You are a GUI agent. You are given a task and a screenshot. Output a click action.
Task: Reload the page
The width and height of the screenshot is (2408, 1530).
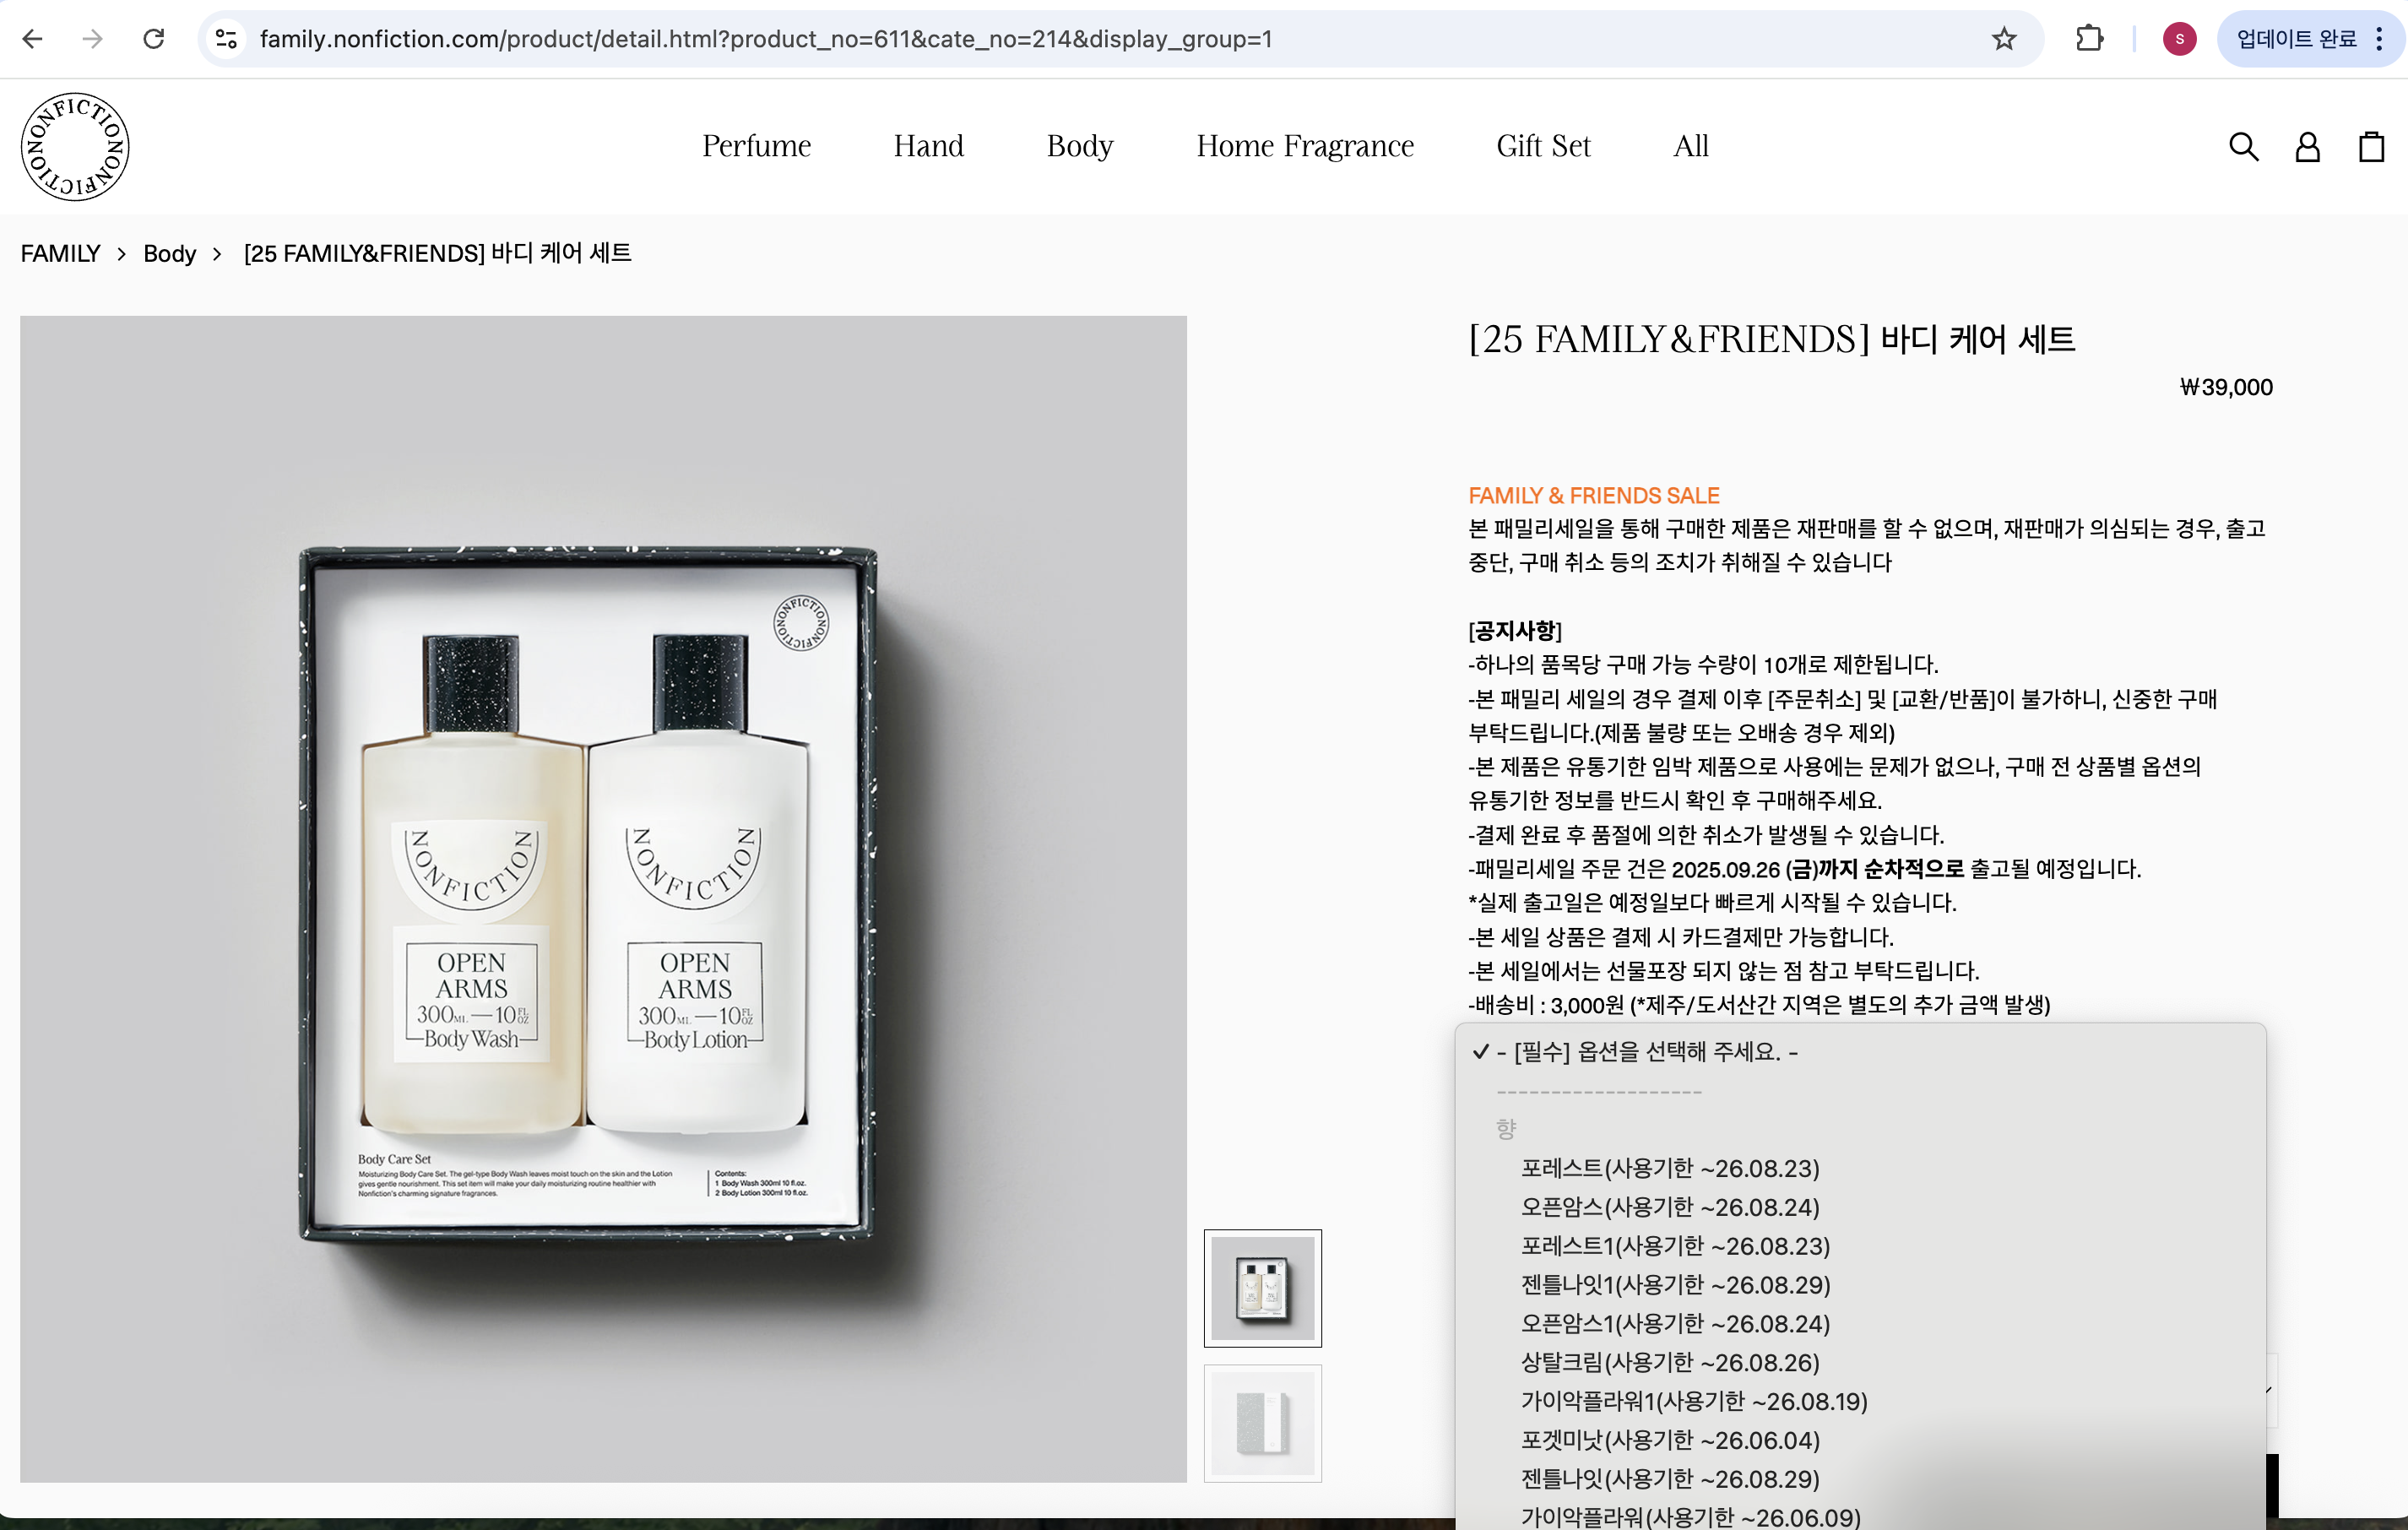154,39
